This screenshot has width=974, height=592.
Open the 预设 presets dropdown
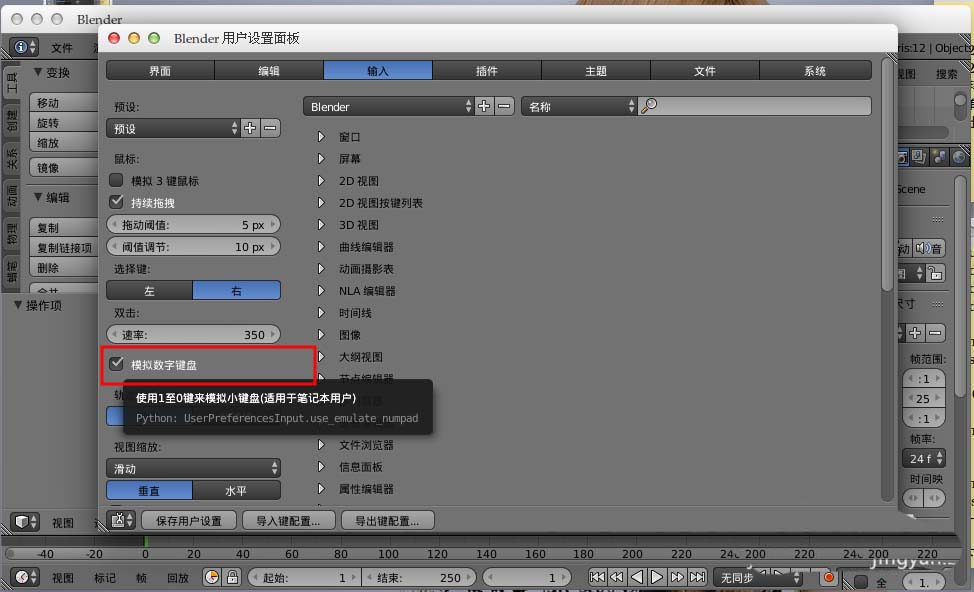click(173, 129)
